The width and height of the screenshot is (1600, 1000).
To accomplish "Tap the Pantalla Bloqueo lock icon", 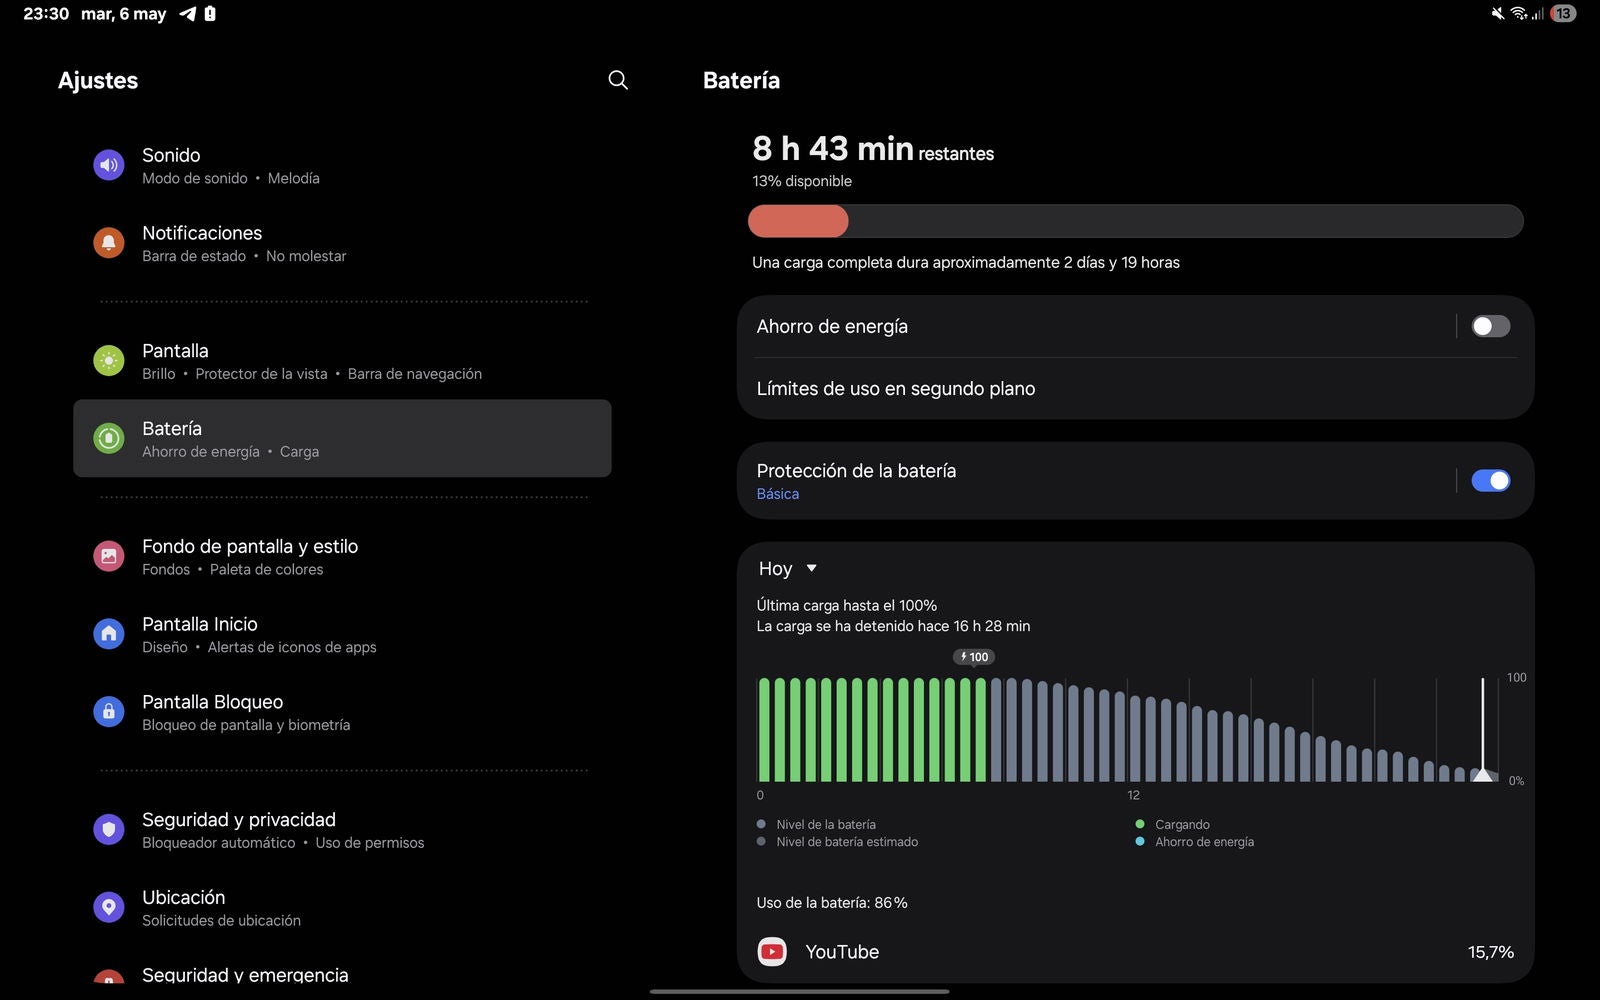I will pyautogui.click(x=109, y=712).
